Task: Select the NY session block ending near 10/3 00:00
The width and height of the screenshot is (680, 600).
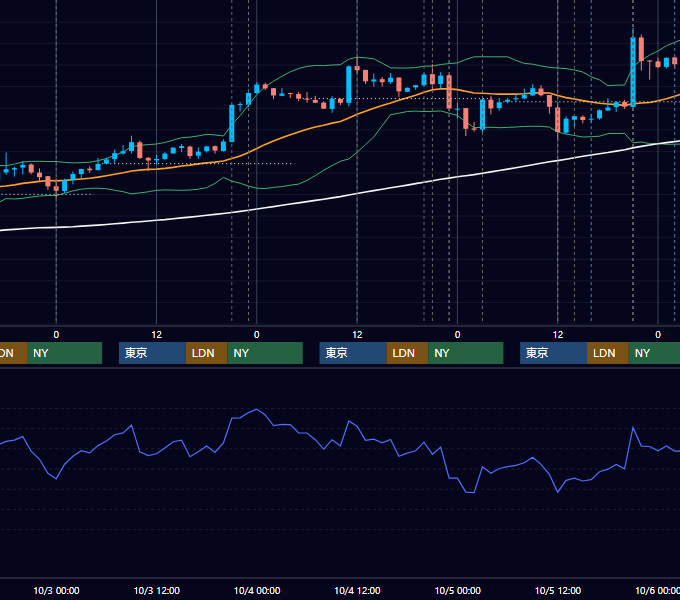Action: click(x=64, y=353)
